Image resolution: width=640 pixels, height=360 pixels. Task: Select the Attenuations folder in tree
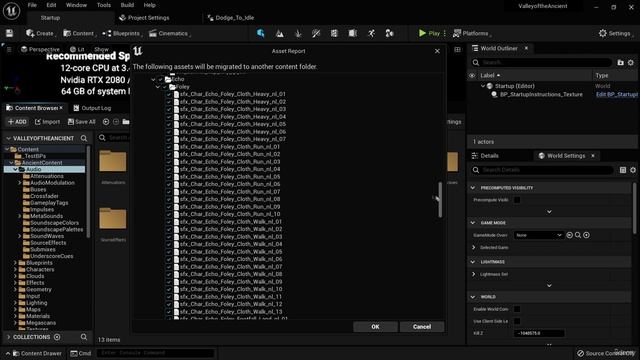[47, 176]
